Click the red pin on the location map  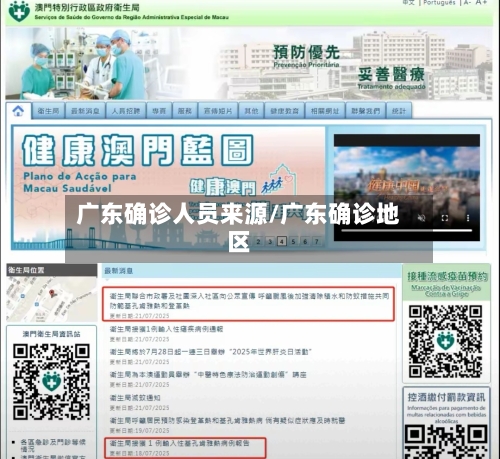[x=52, y=294]
